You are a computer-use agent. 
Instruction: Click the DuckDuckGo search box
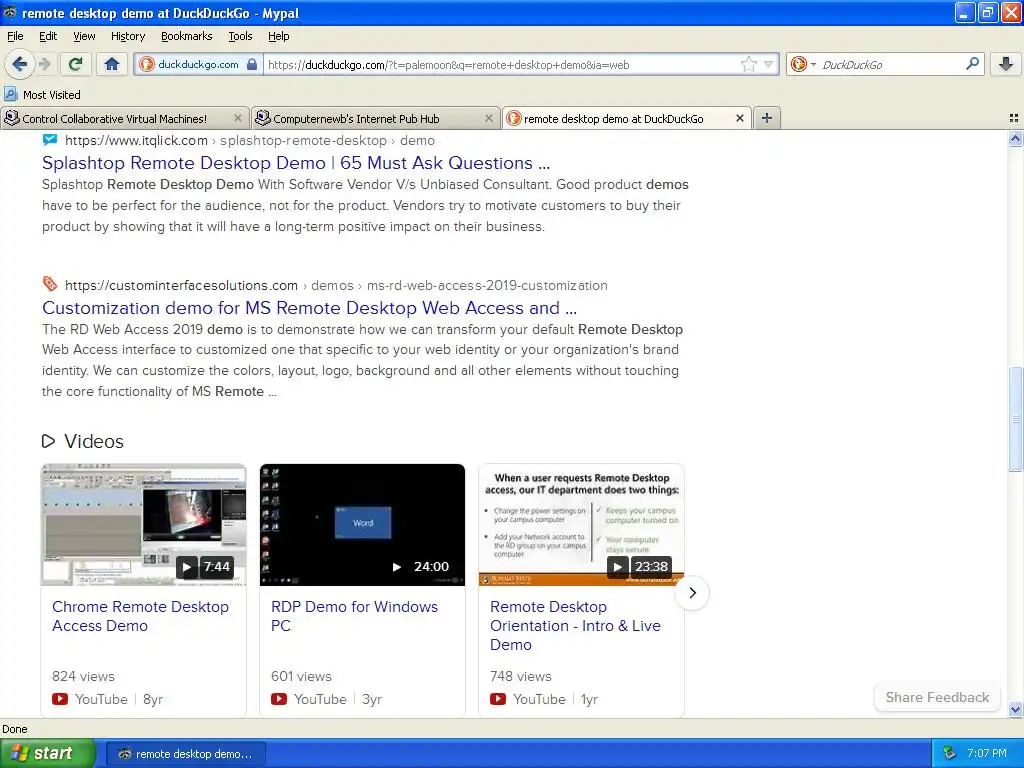click(x=890, y=64)
